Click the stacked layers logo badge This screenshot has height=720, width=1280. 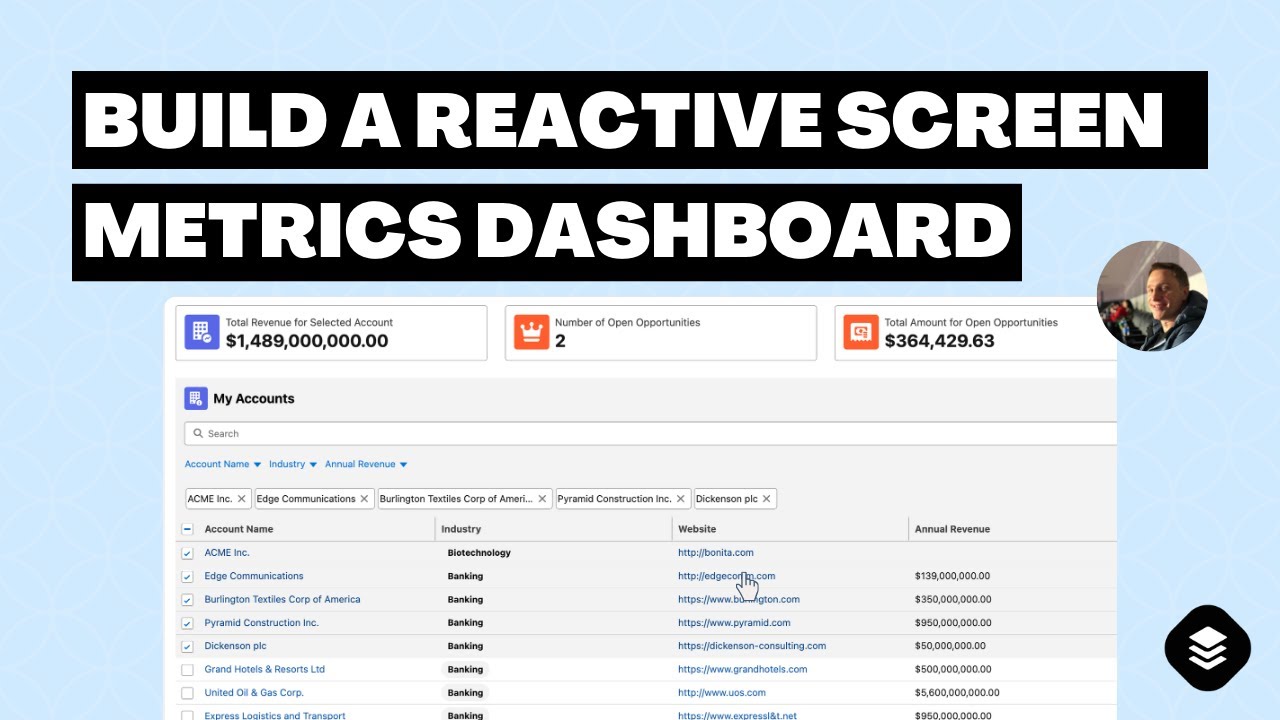(x=1208, y=648)
